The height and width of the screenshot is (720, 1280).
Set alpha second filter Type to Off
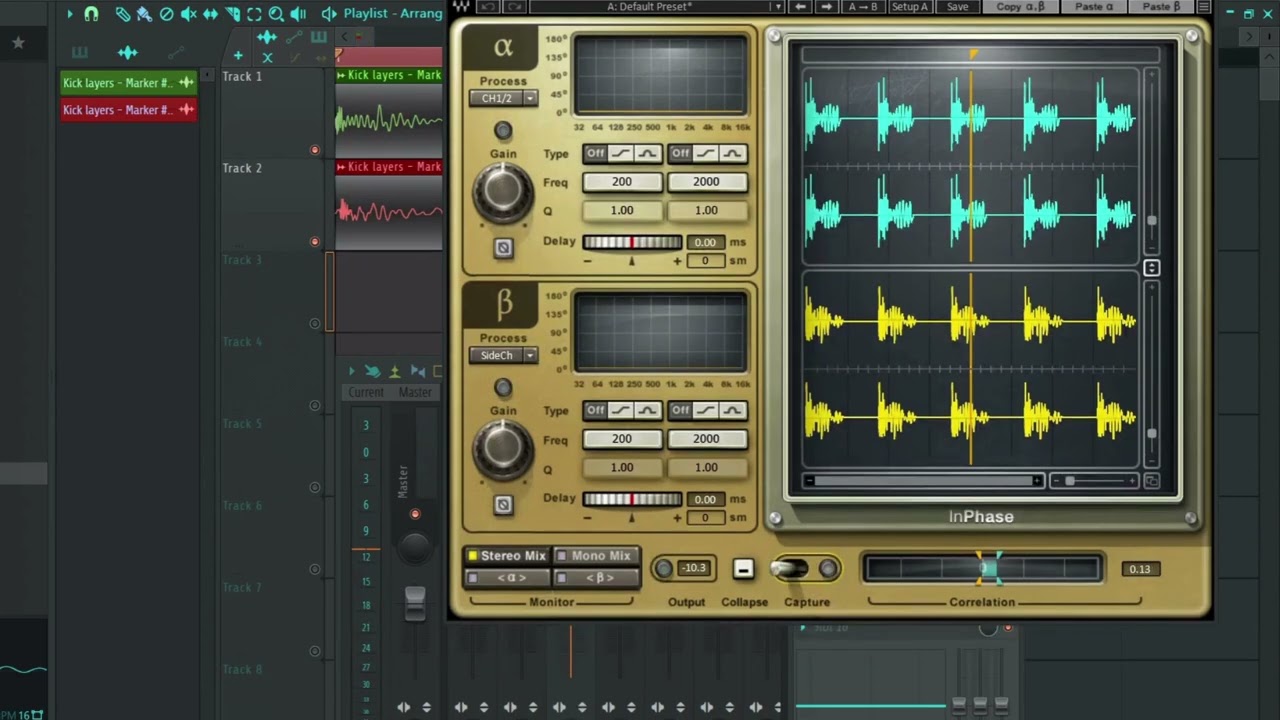[x=680, y=153]
